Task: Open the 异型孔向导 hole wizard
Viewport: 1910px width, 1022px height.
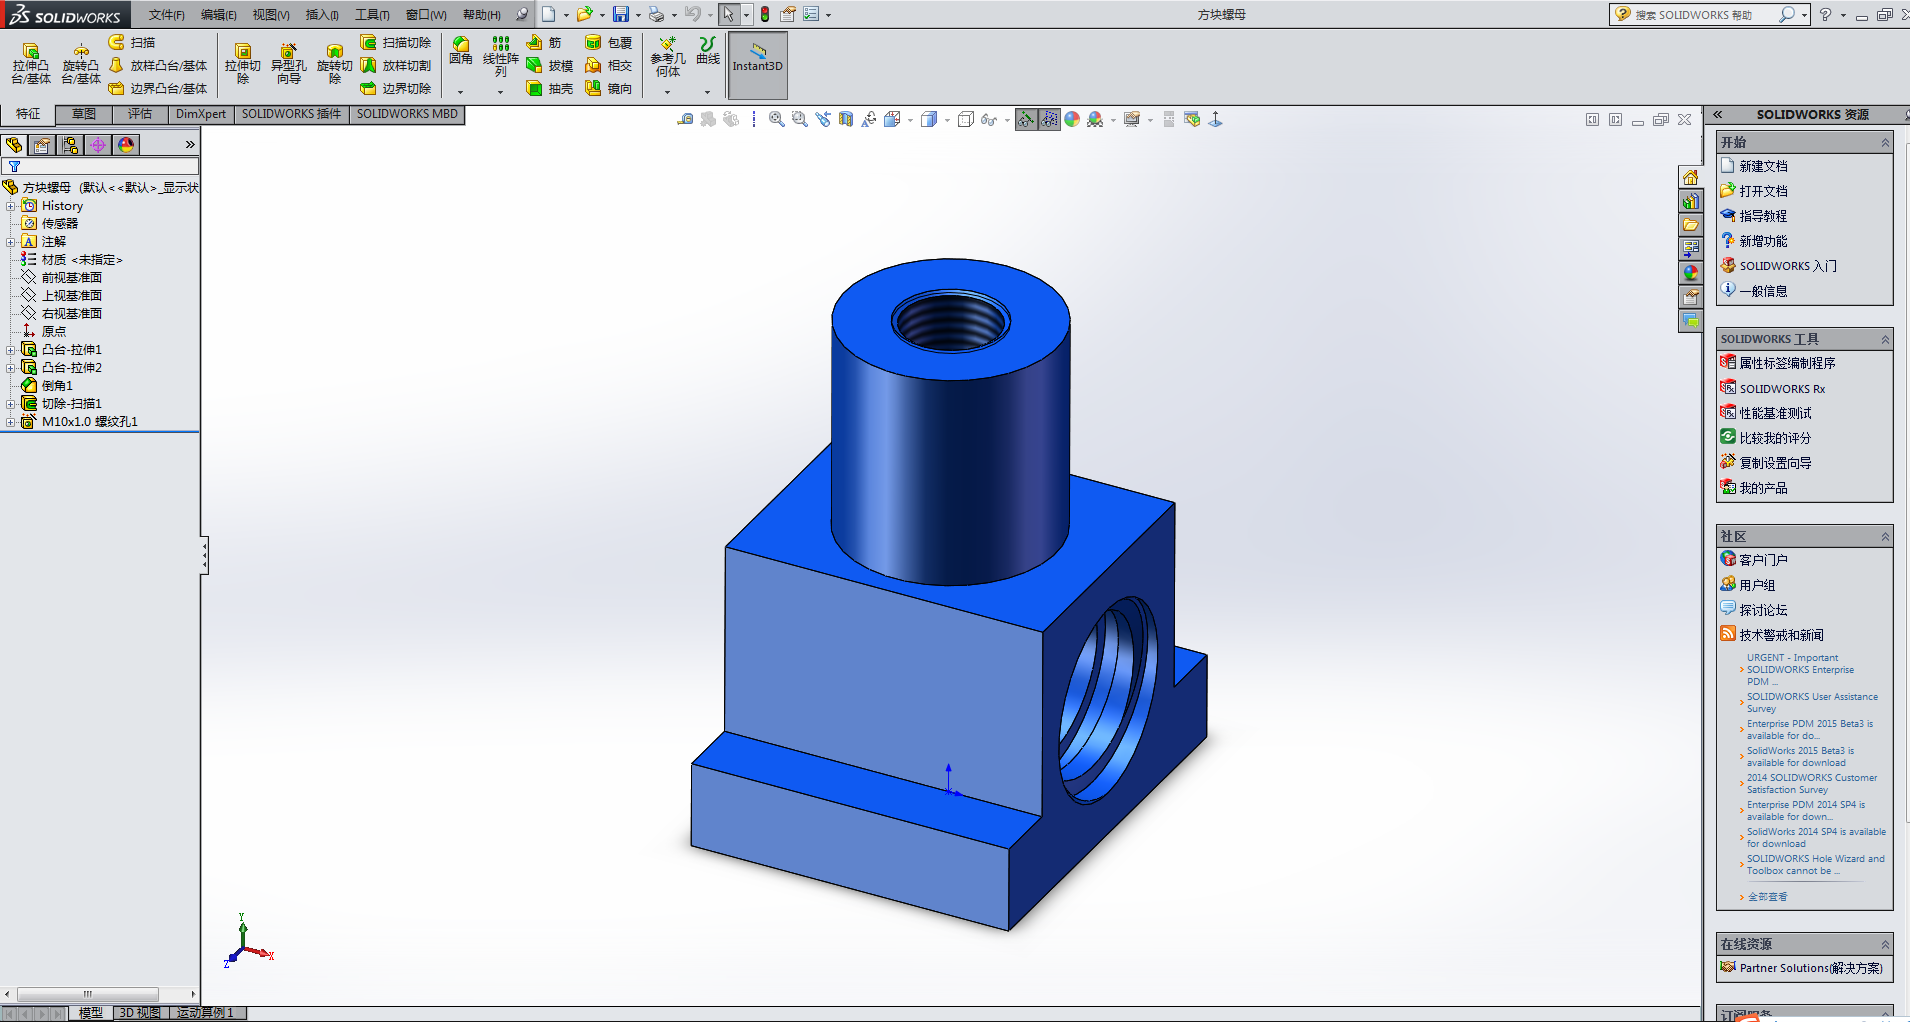Action: (x=289, y=64)
